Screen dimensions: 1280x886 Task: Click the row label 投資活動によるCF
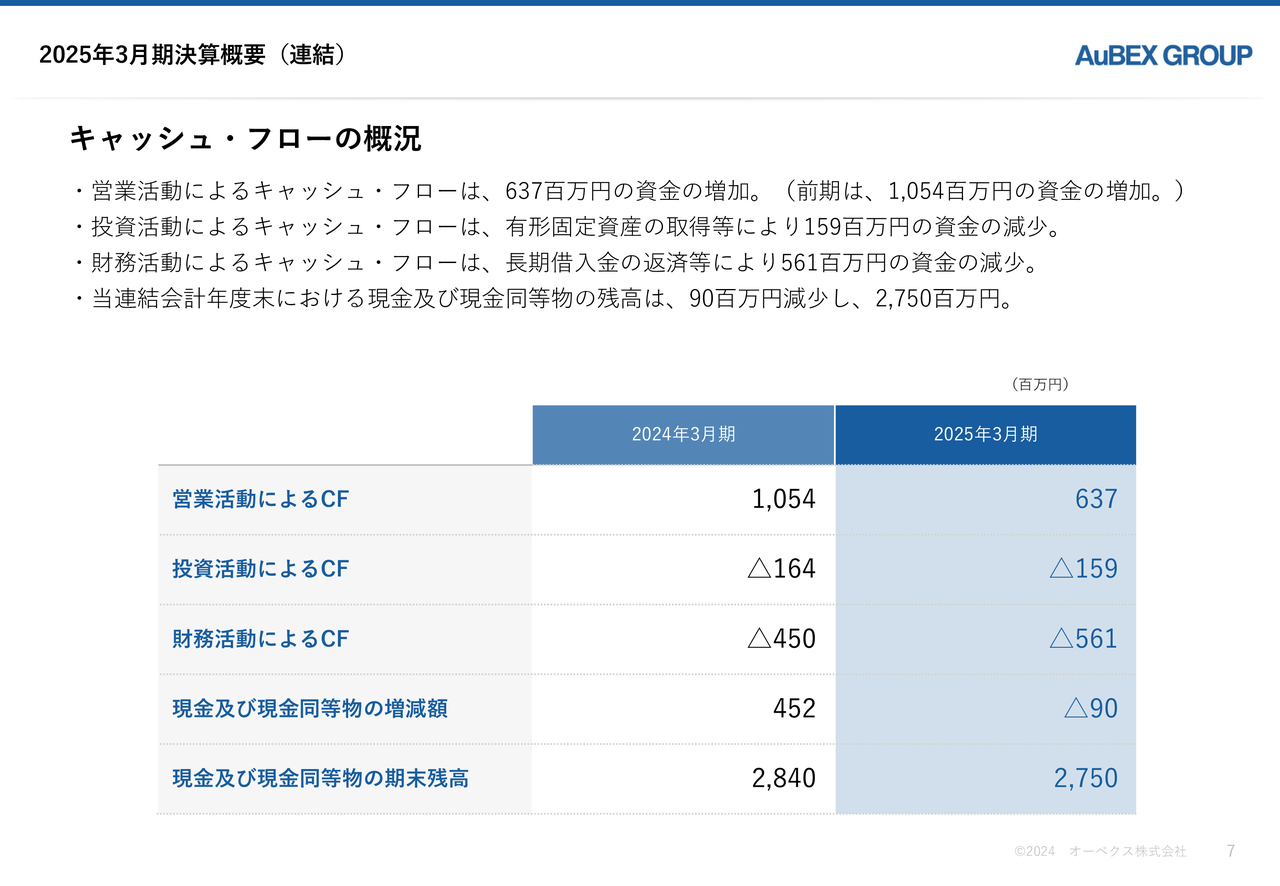260,569
